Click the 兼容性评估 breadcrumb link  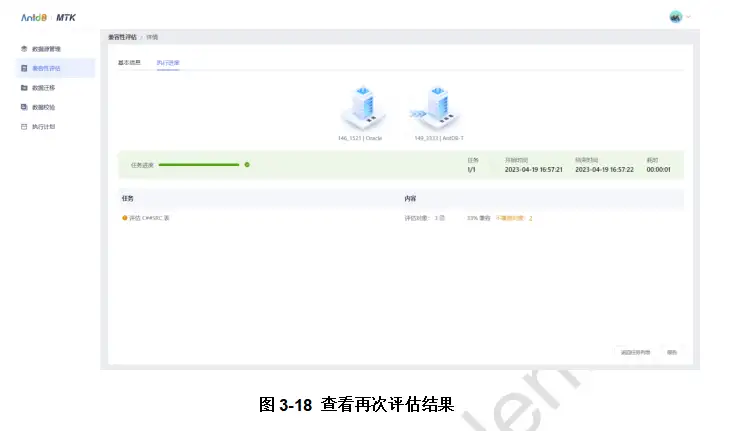(x=122, y=37)
